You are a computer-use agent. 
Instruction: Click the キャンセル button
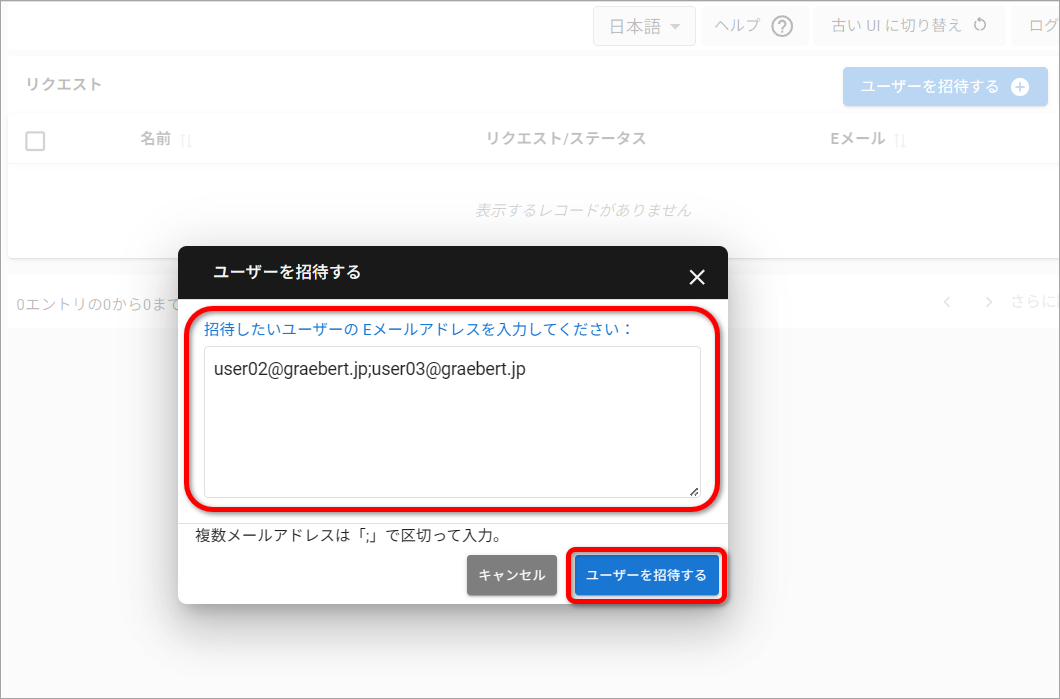[x=512, y=575]
